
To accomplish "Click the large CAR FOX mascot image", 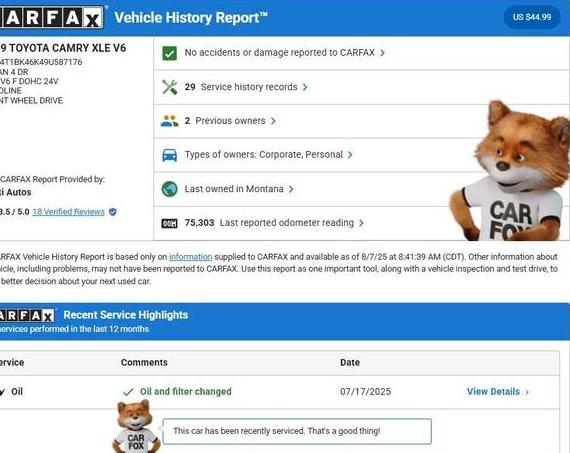I will 511,171.
